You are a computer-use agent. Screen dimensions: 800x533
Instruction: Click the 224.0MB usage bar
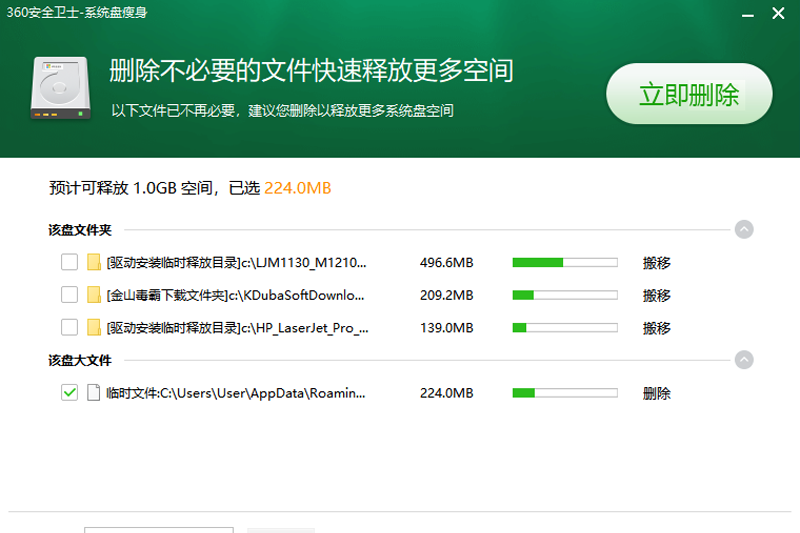coord(565,393)
